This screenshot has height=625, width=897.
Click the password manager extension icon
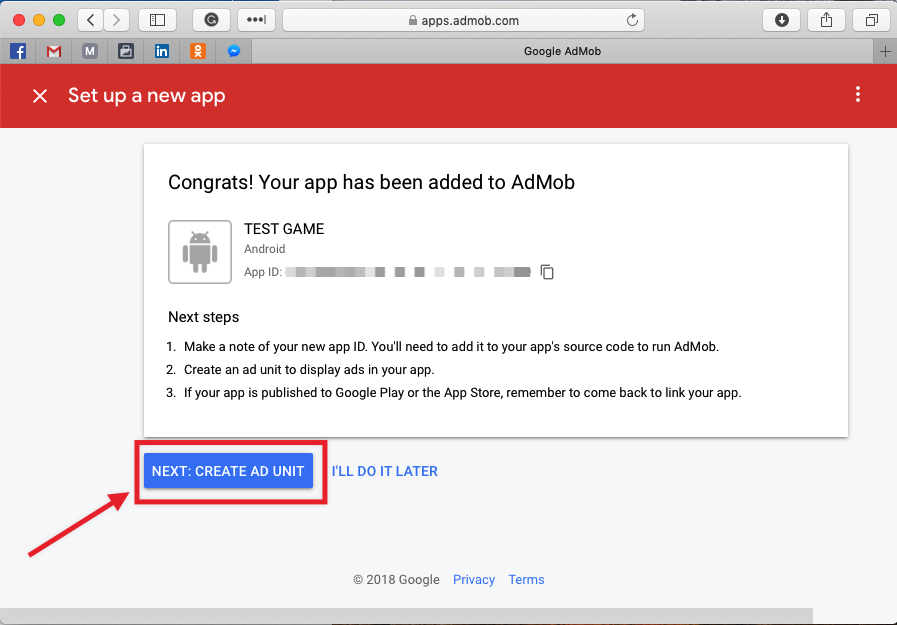pos(256,21)
